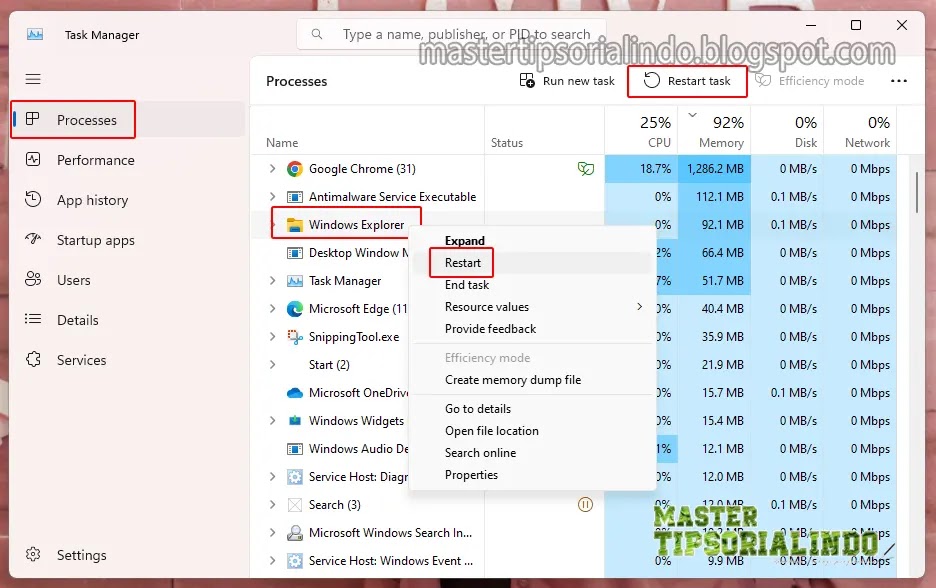Expand the Windows Widgets process group
The image size is (936, 588).
point(272,421)
